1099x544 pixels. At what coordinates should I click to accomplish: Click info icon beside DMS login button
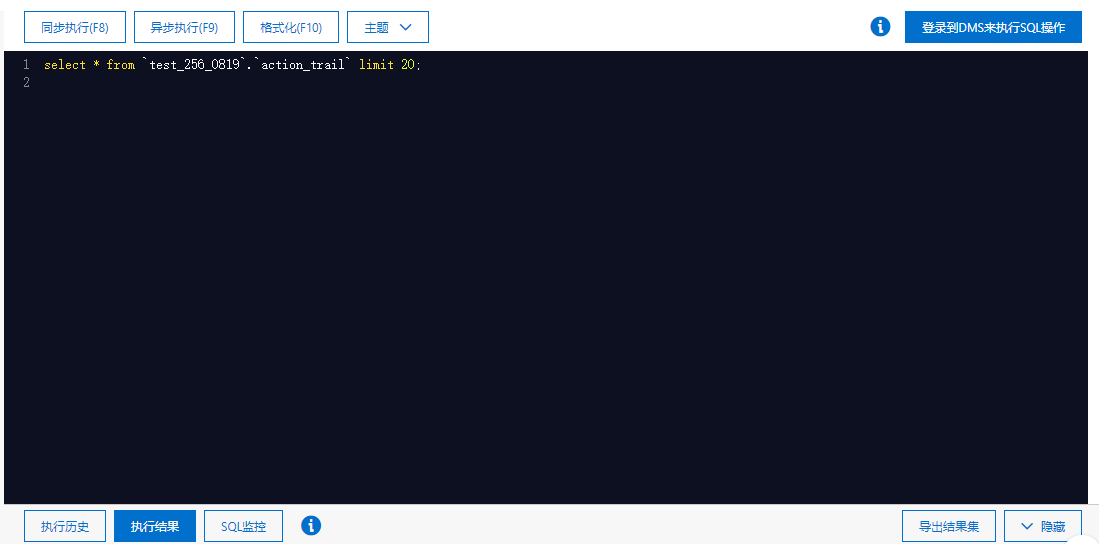(x=880, y=27)
